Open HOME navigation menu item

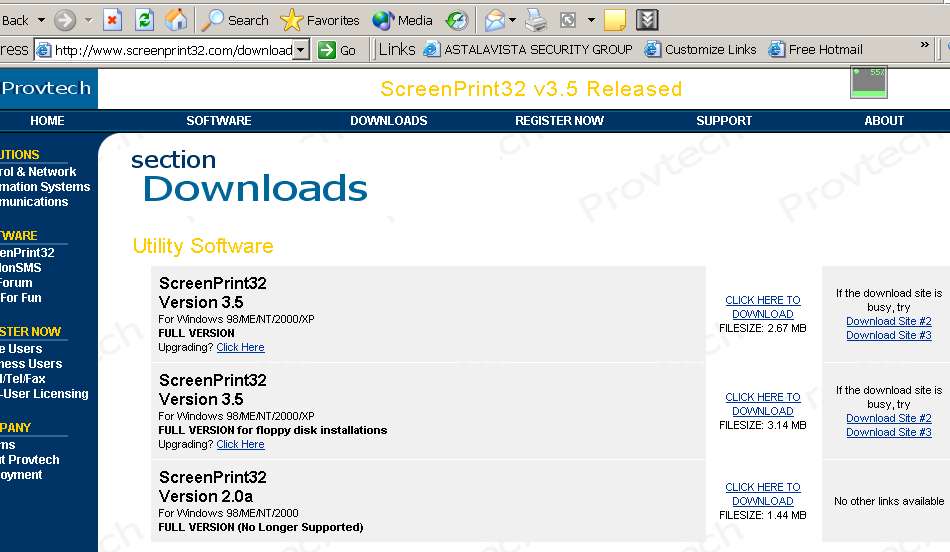tap(47, 121)
